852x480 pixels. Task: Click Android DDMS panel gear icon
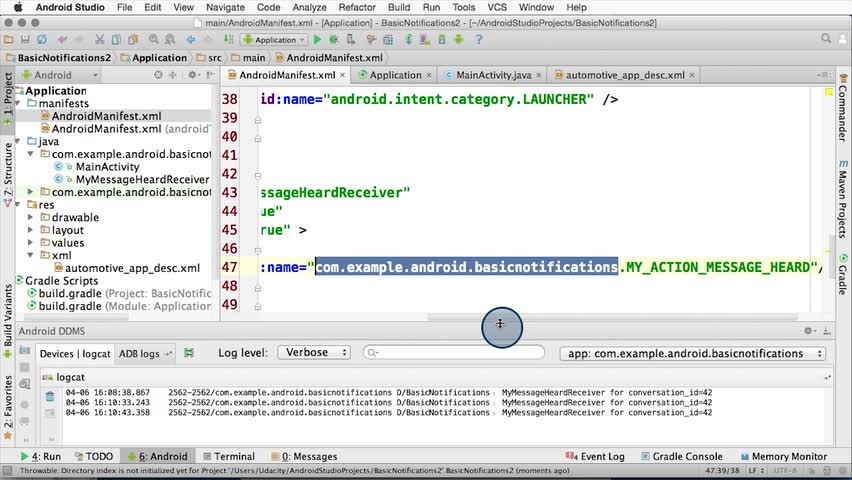pos(808,331)
